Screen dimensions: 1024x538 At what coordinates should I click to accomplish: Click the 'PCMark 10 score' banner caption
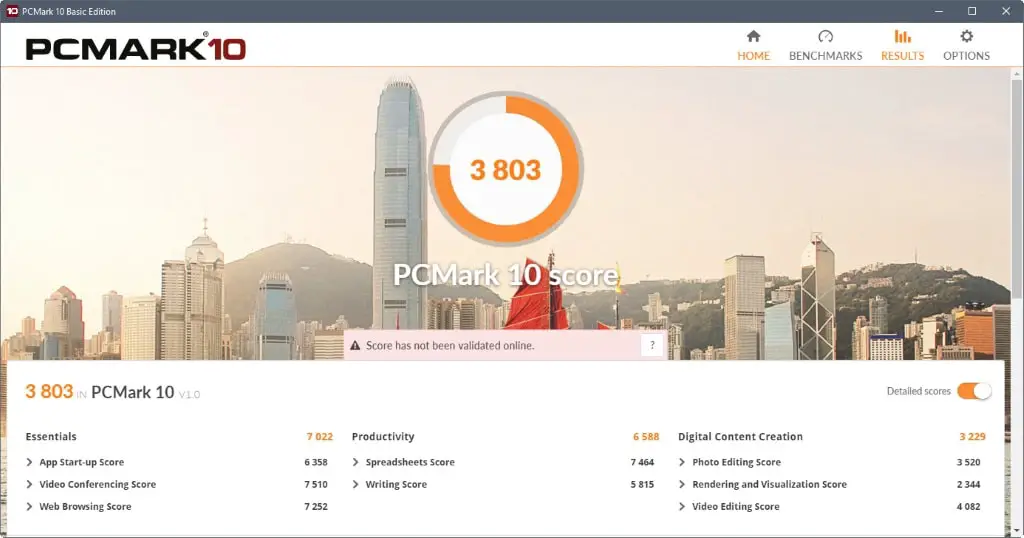tap(505, 275)
